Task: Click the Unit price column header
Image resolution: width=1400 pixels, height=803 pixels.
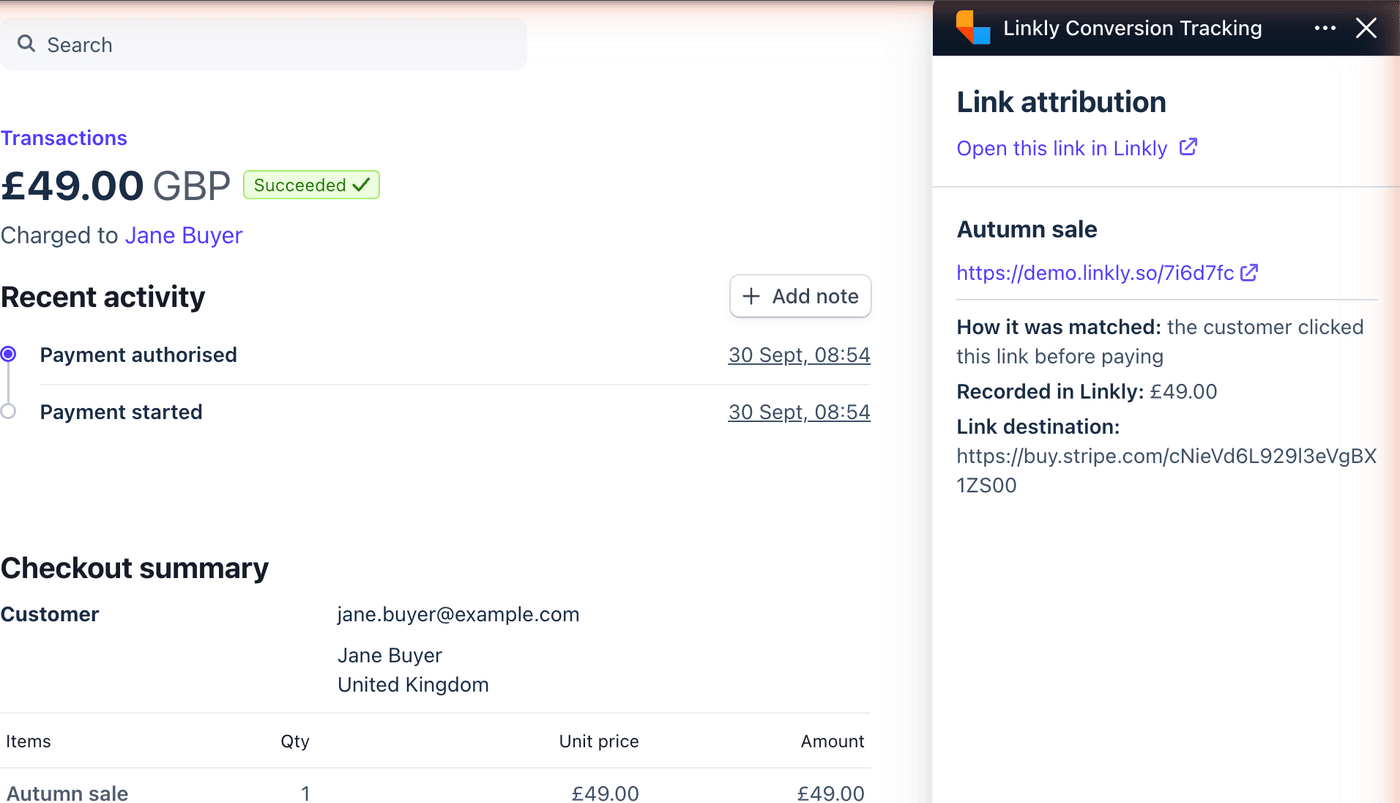Action: (599, 741)
